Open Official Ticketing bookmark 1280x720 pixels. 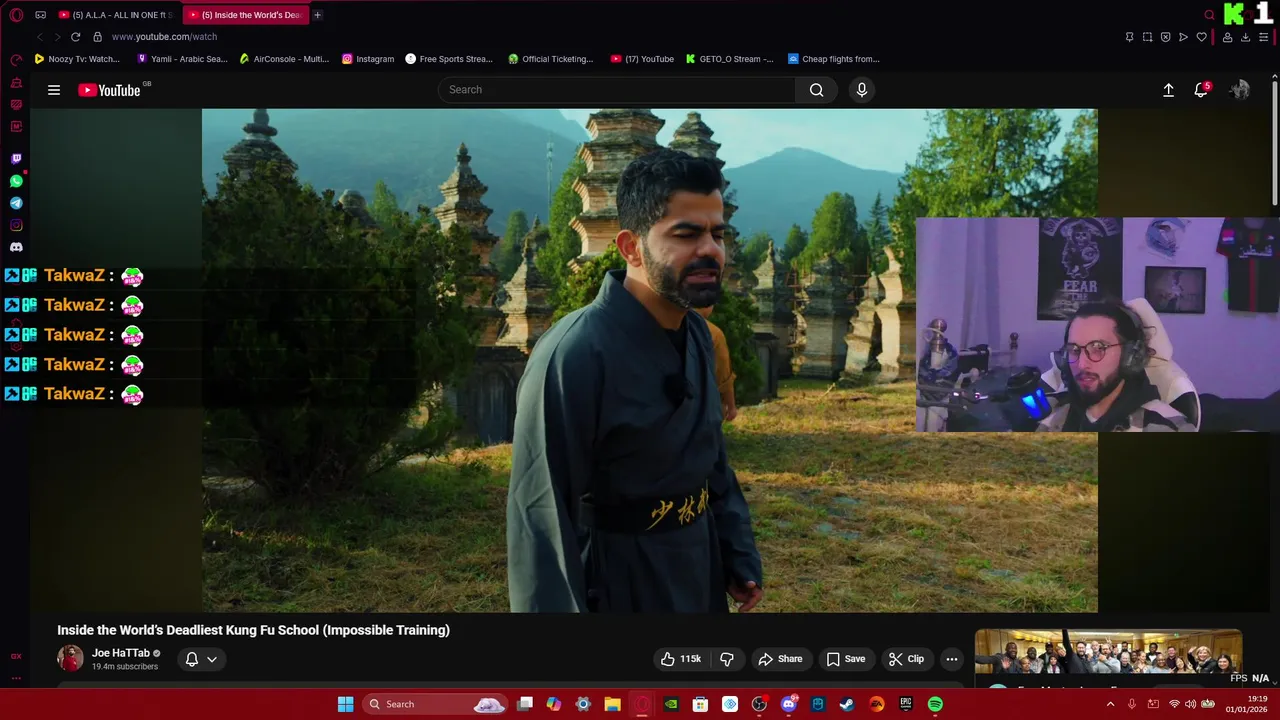(x=550, y=59)
